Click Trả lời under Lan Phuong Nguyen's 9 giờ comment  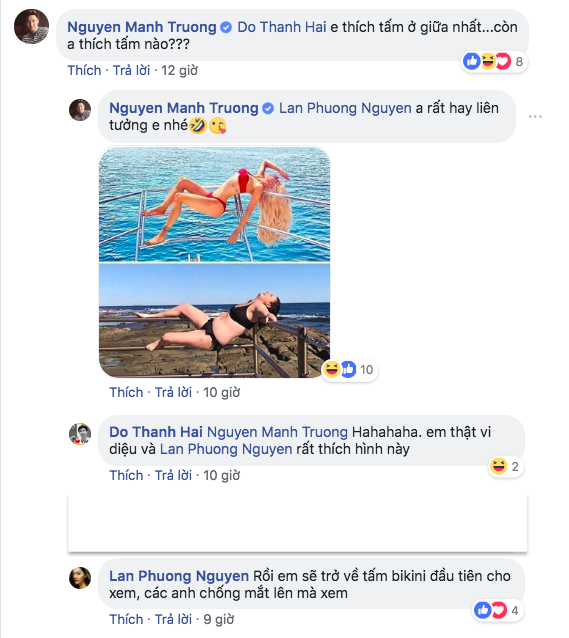[173, 619]
